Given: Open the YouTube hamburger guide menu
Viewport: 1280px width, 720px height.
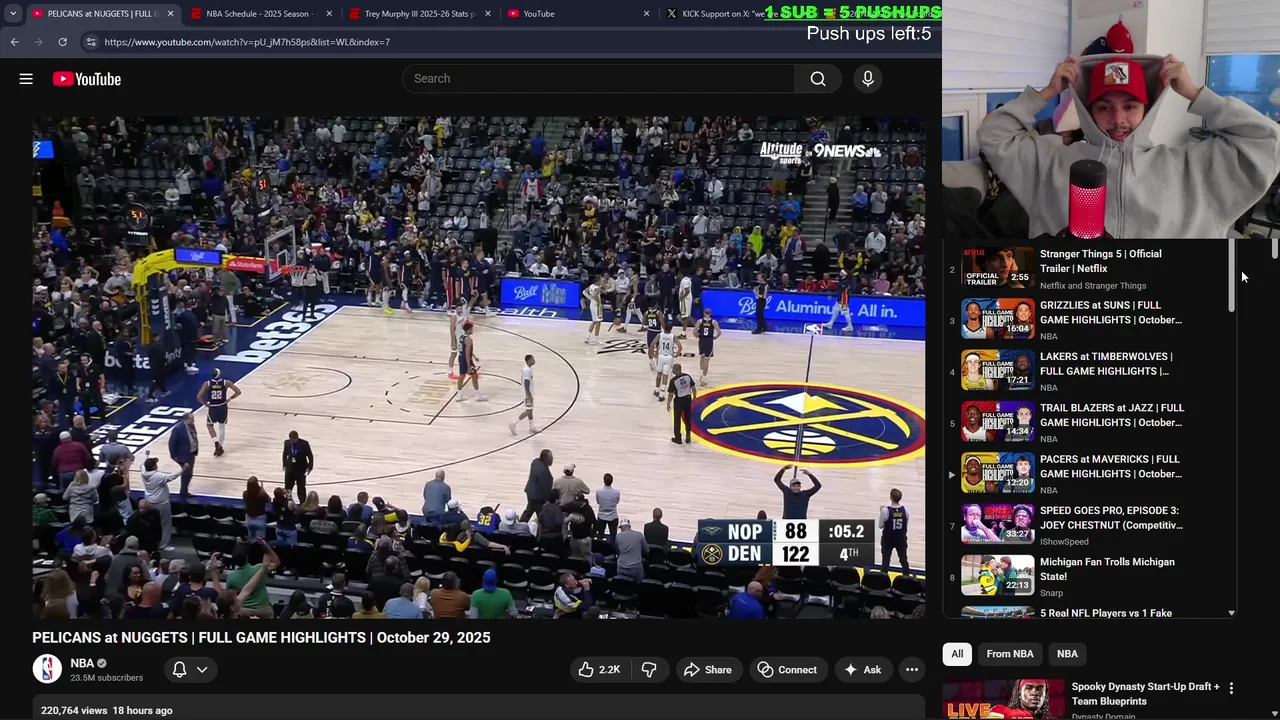Looking at the screenshot, I should pyautogui.click(x=26, y=79).
